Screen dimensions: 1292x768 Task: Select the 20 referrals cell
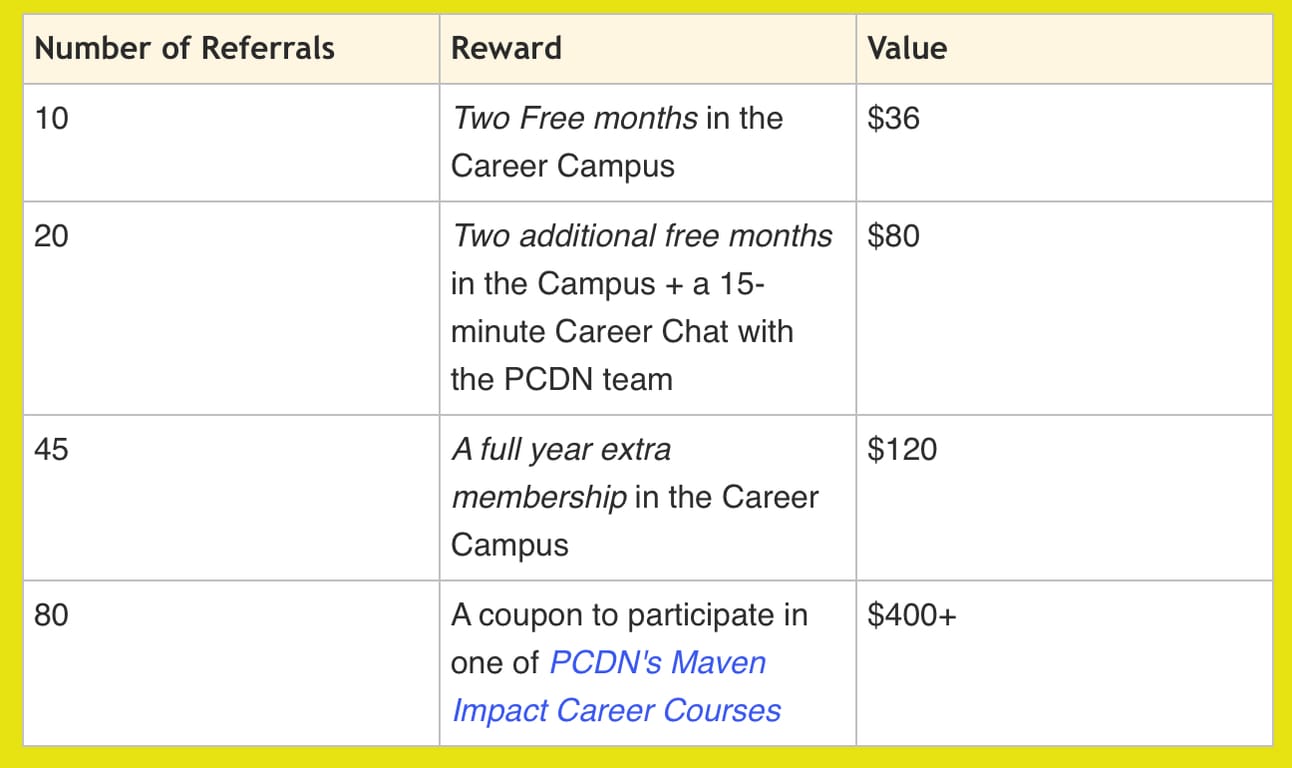[51, 236]
